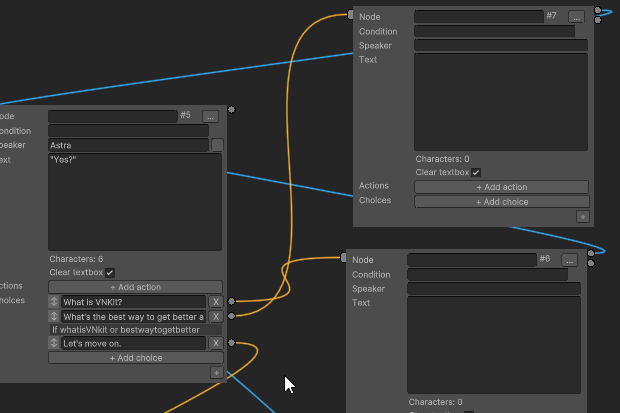Image resolution: width=620 pixels, height=413 pixels.
Task: Click the small square toggle beside Astra speaker field
Action: coord(217,145)
